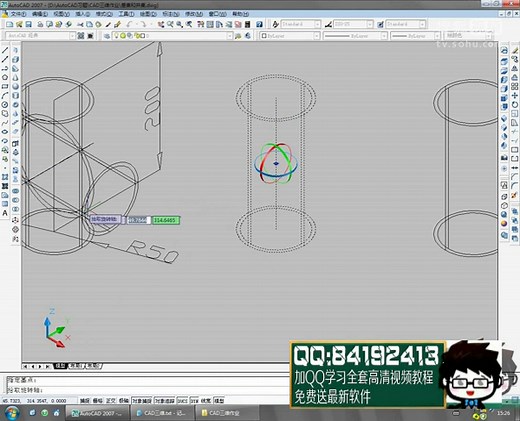
Task: Select the Line tool in draw toolbar
Action: [5, 51]
